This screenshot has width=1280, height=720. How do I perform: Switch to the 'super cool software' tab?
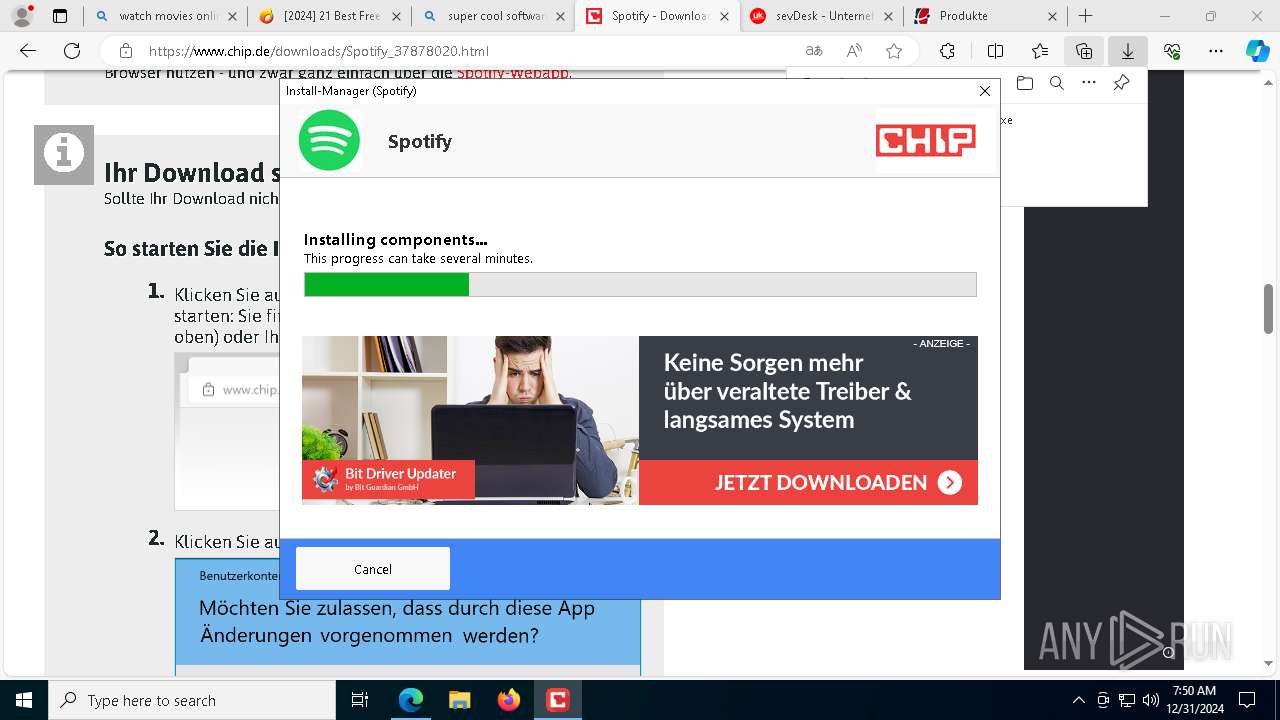(491, 16)
